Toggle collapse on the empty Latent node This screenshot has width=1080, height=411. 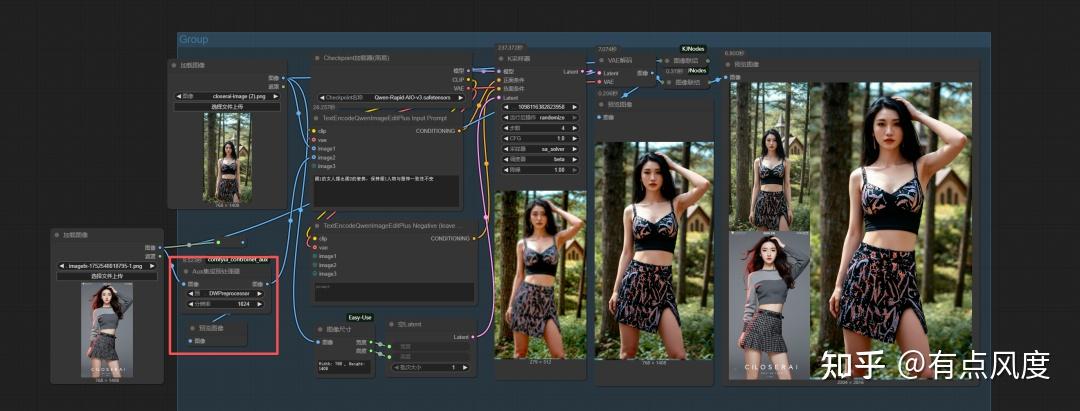click(x=390, y=325)
